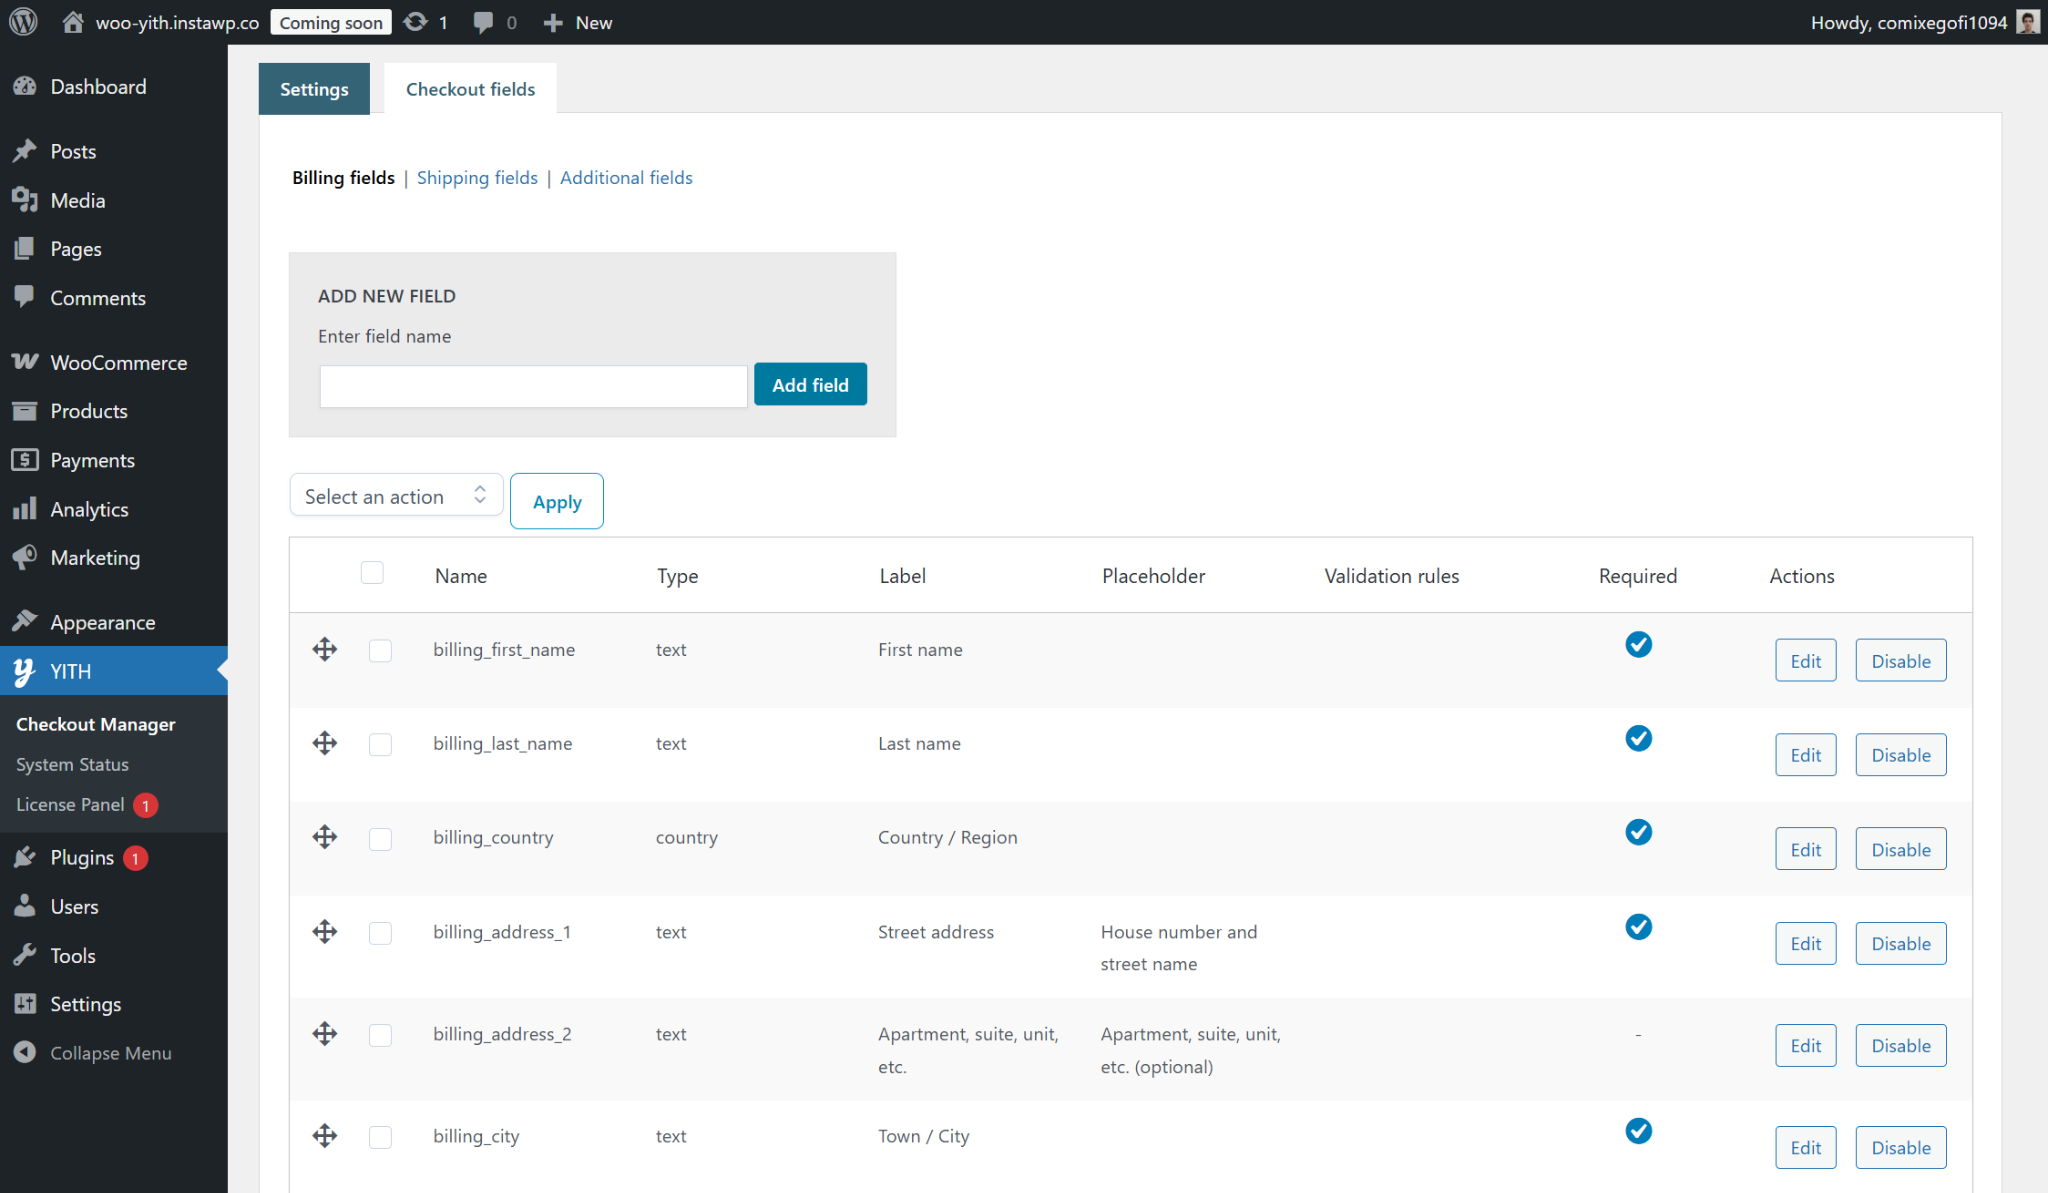The width and height of the screenshot is (2048, 1193).
Task: Click the required checkmark for billing_last_name
Action: [x=1638, y=739]
